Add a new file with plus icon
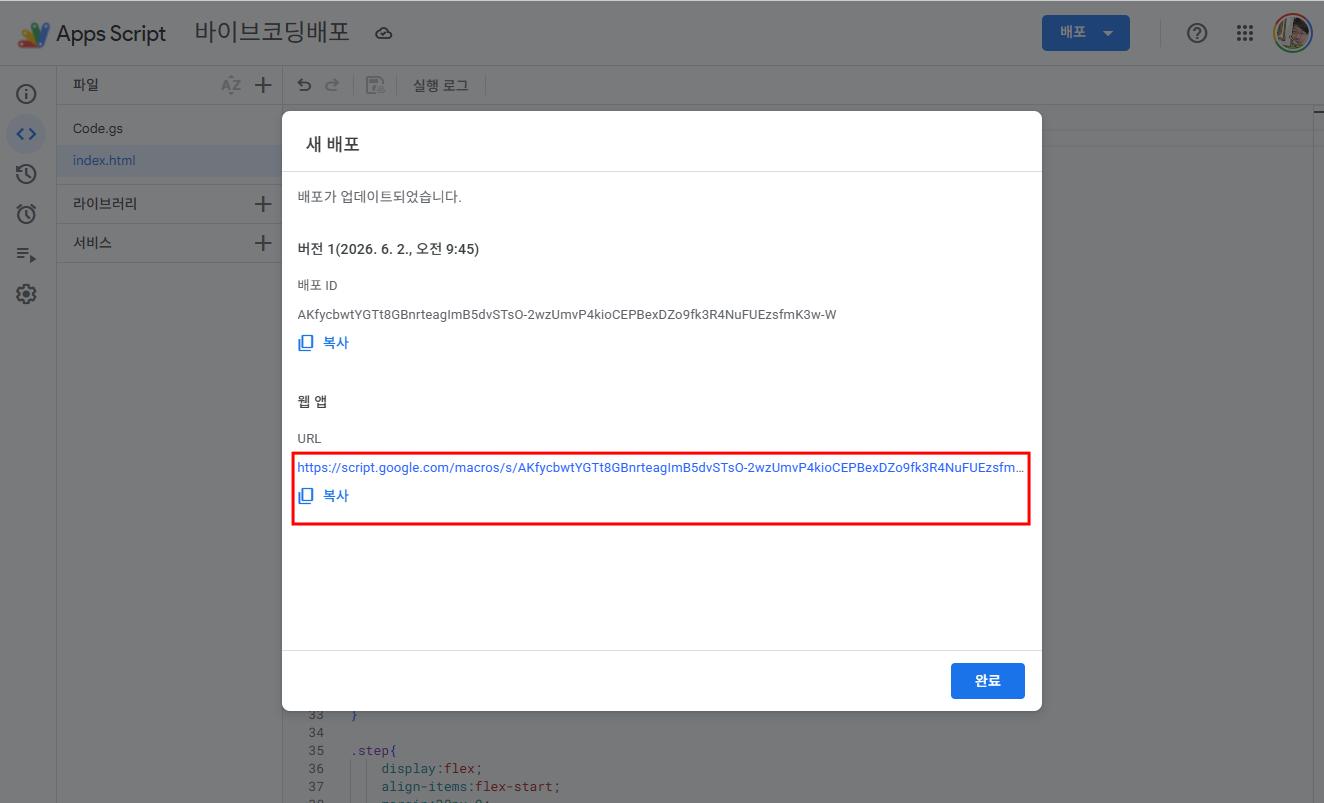Image resolution: width=1324 pixels, height=803 pixels. coord(263,85)
